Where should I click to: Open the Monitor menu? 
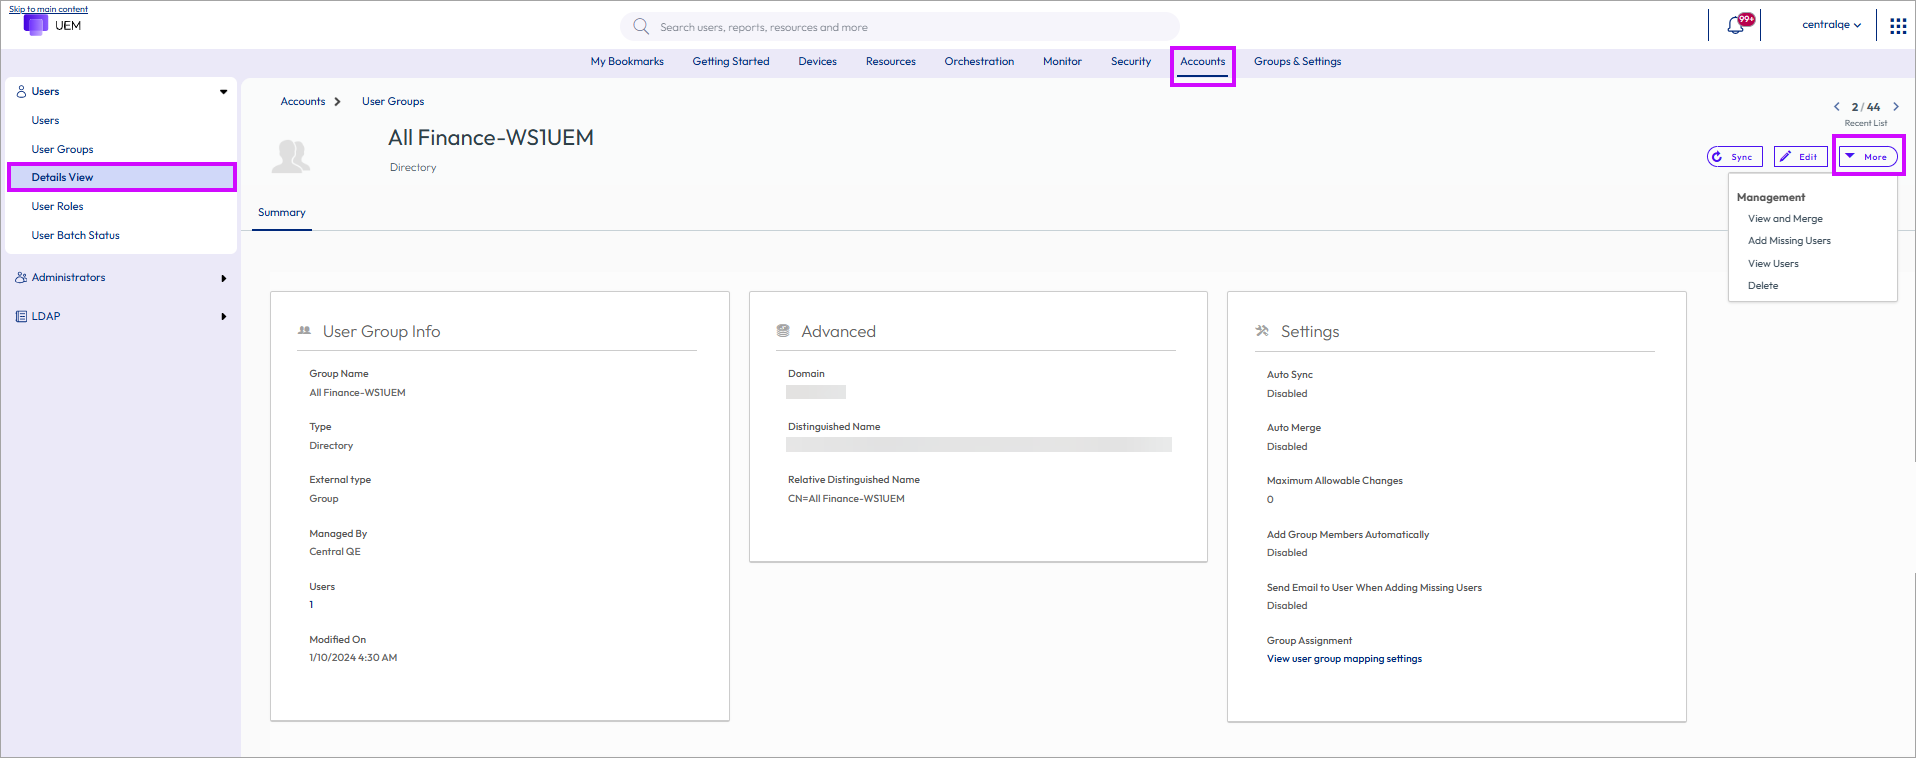tap(1062, 62)
